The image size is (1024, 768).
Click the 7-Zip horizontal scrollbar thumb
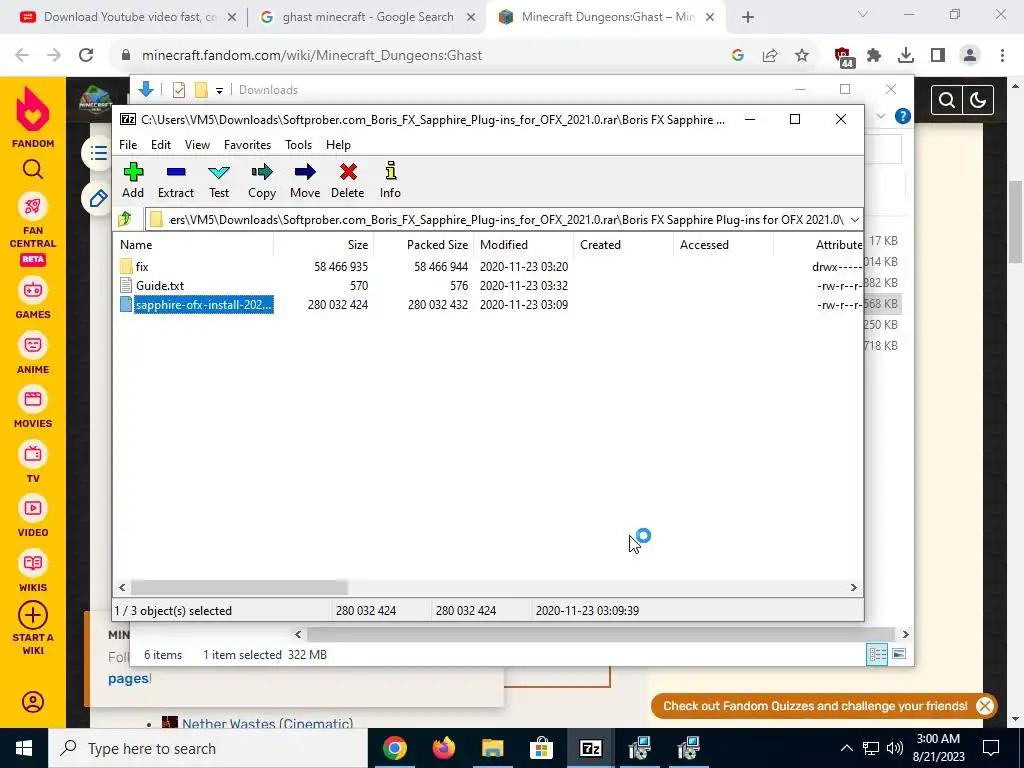tap(239, 588)
